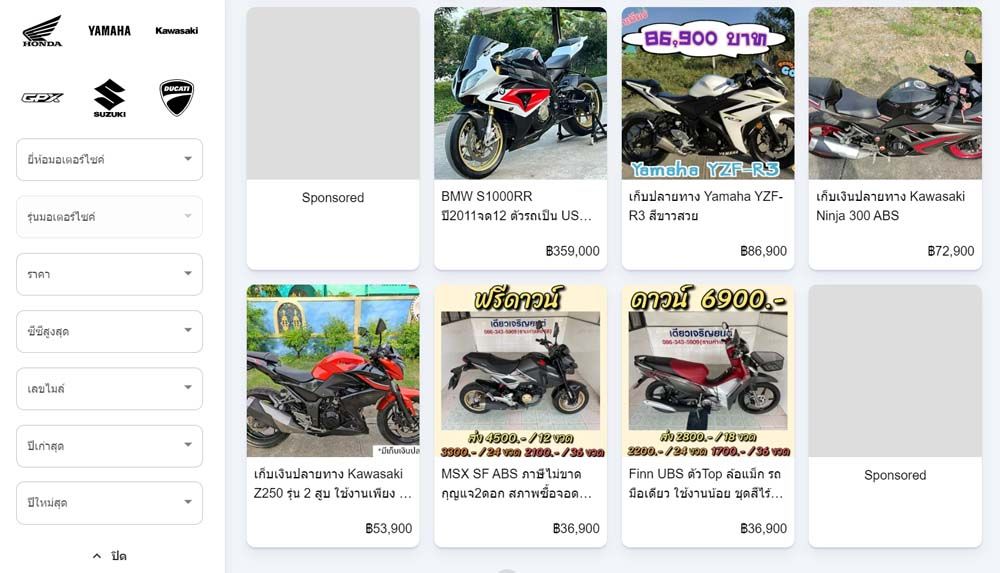Open the Yamaha YZF-R3 listing title
Viewport: 1000px width, 573px height.
coord(706,205)
